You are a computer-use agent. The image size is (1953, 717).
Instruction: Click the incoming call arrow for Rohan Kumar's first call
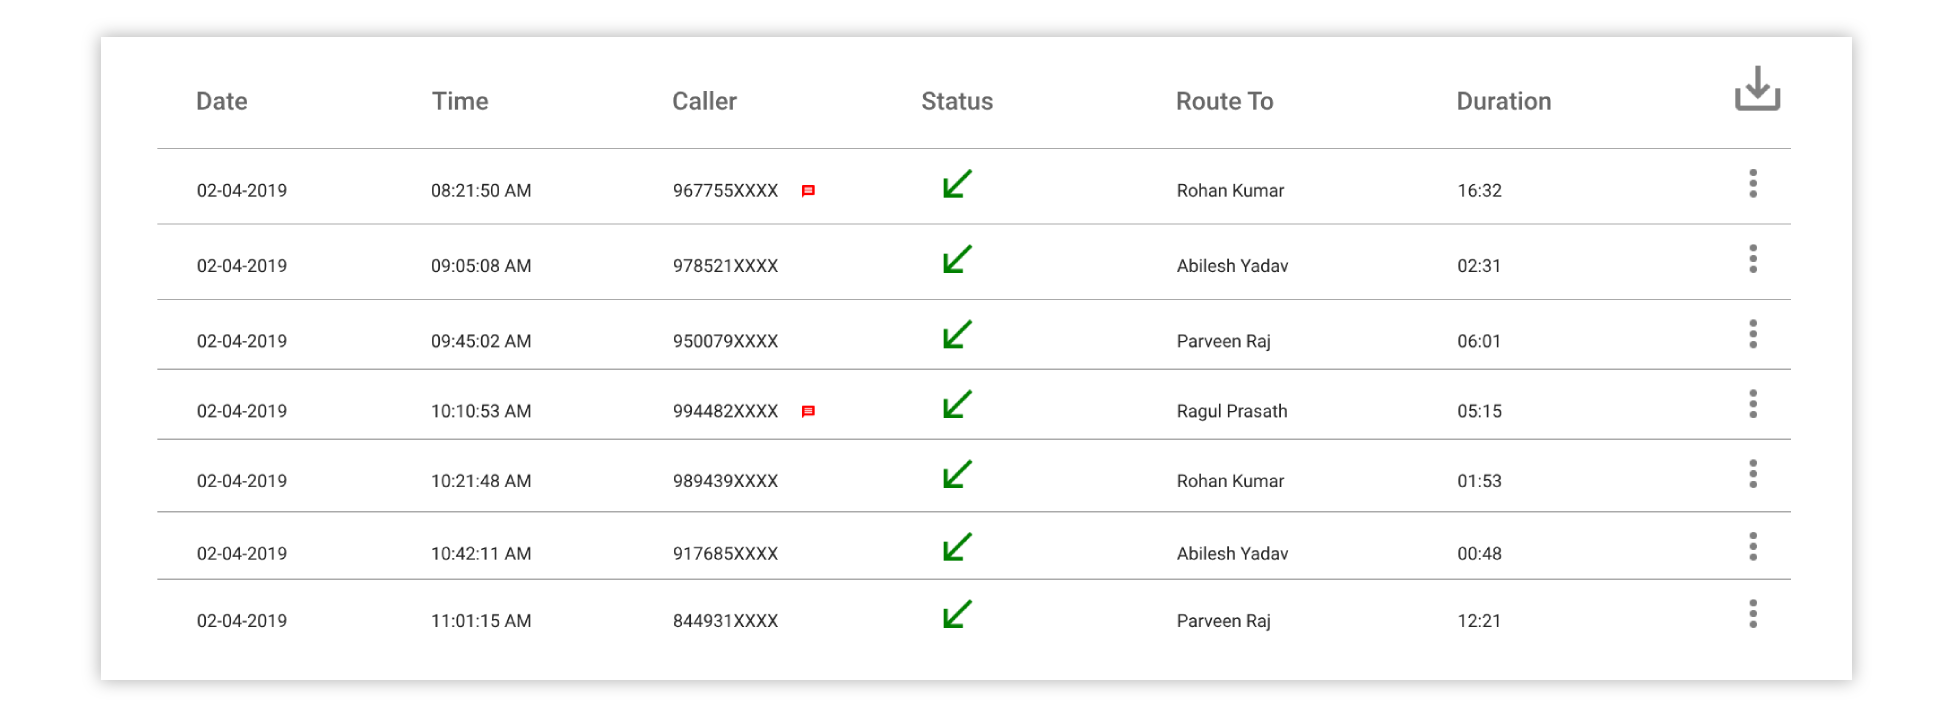[956, 184]
